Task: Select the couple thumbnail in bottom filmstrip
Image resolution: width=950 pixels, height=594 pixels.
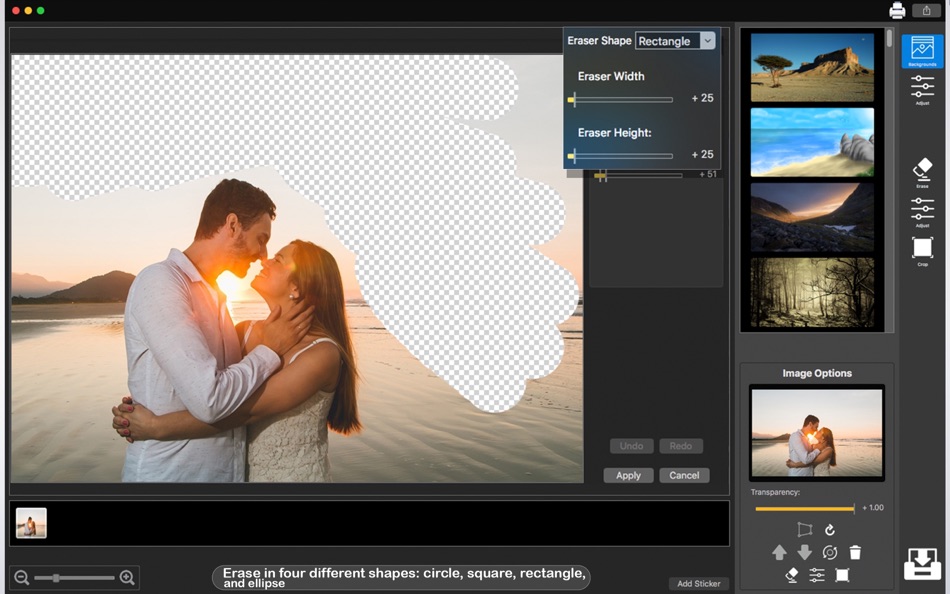Action: [x=31, y=523]
